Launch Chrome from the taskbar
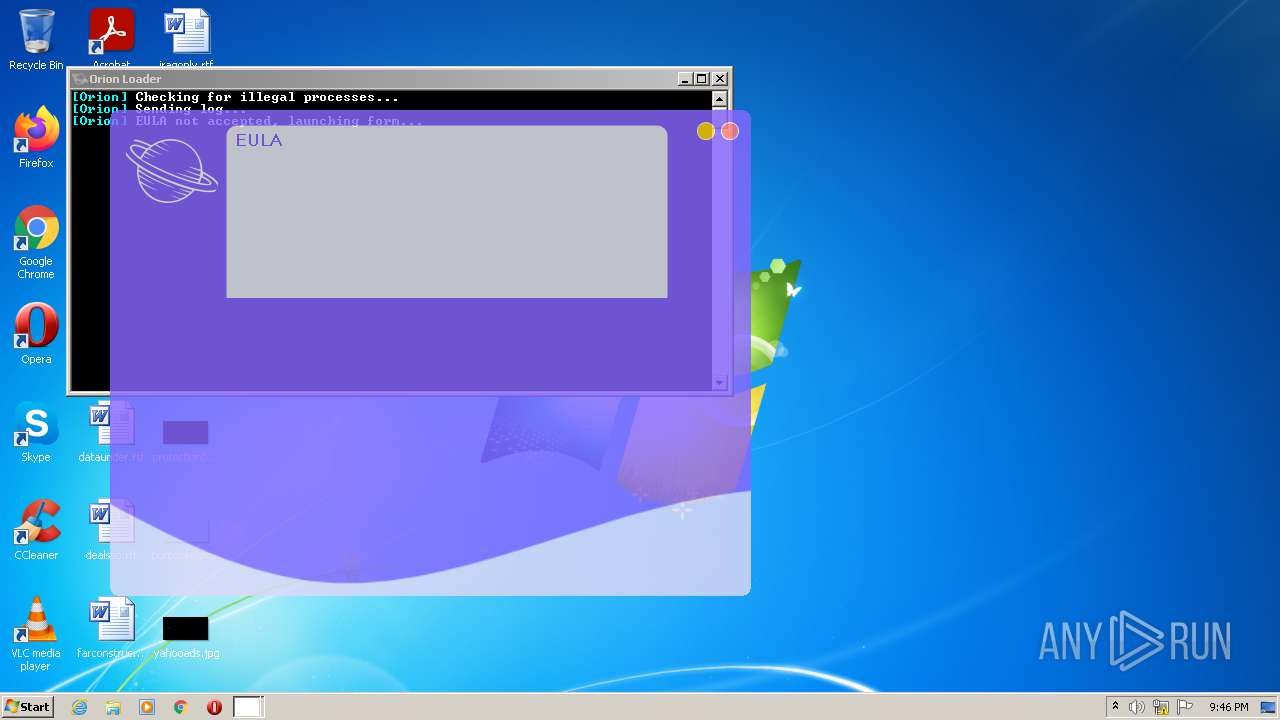1280x720 pixels. (181, 707)
